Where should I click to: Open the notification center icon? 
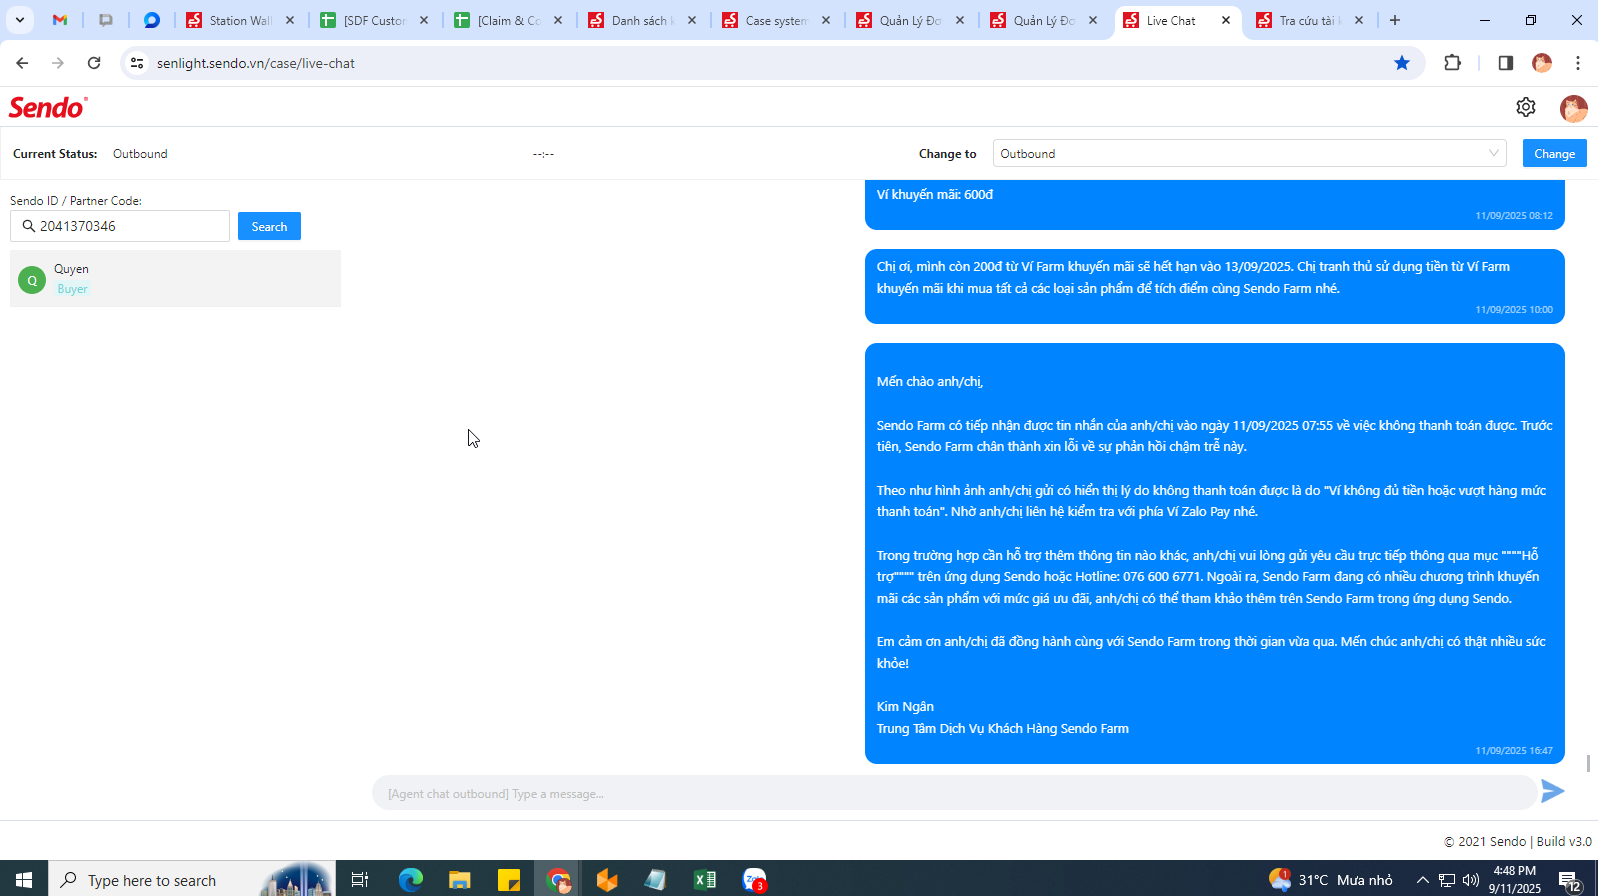tap(1570, 880)
